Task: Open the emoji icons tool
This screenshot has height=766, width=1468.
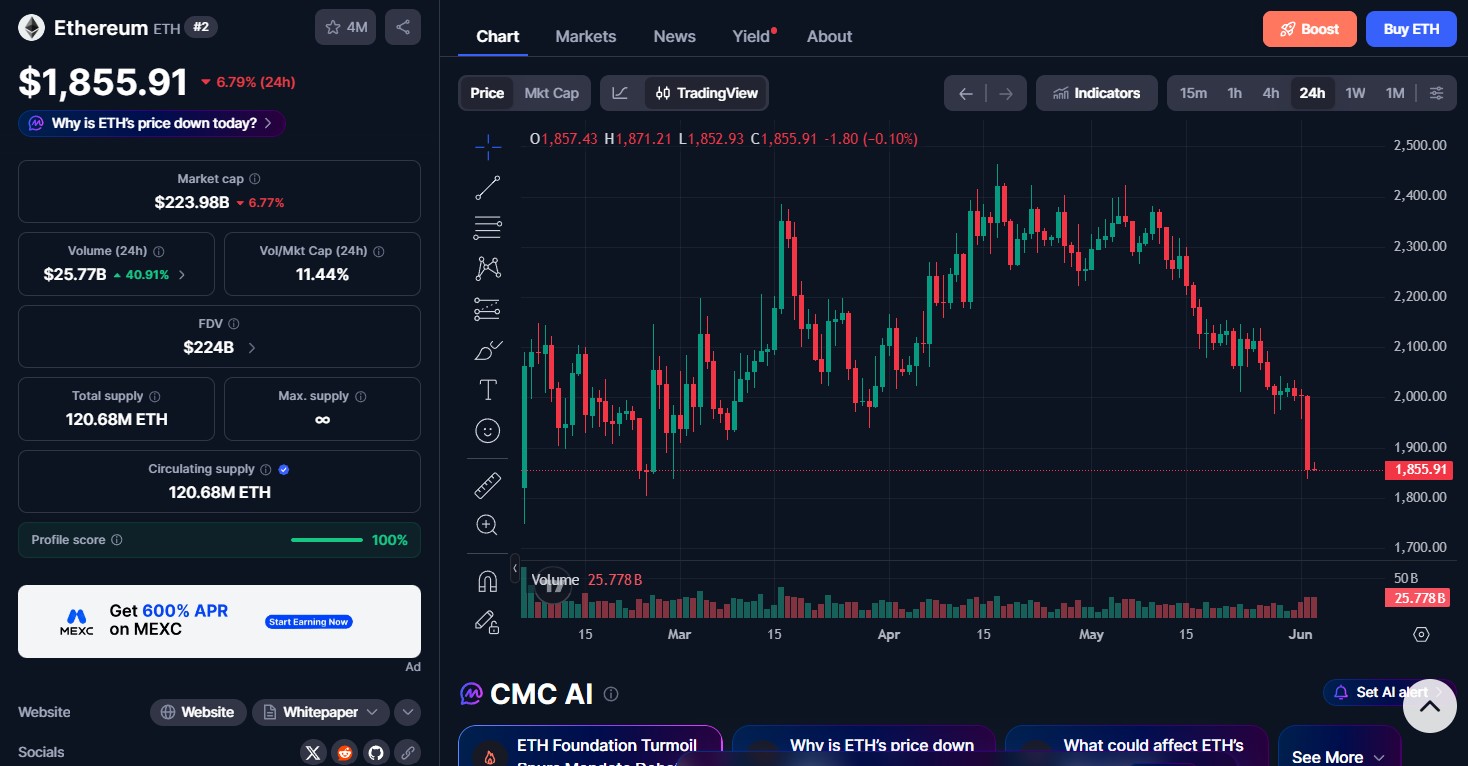Action: point(488,431)
